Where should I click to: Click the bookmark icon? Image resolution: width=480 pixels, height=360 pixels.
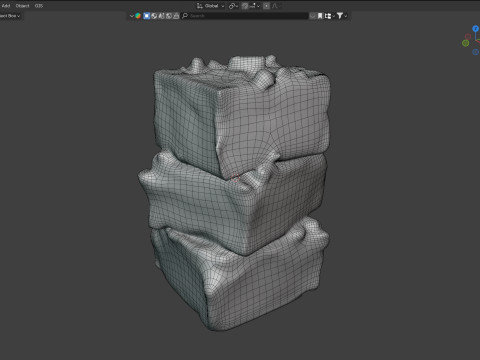coord(320,16)
